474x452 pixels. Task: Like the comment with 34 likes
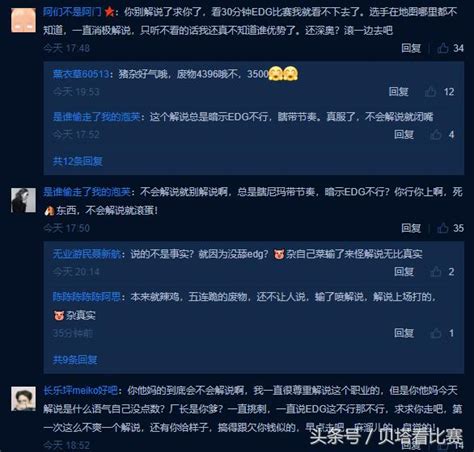443,48
